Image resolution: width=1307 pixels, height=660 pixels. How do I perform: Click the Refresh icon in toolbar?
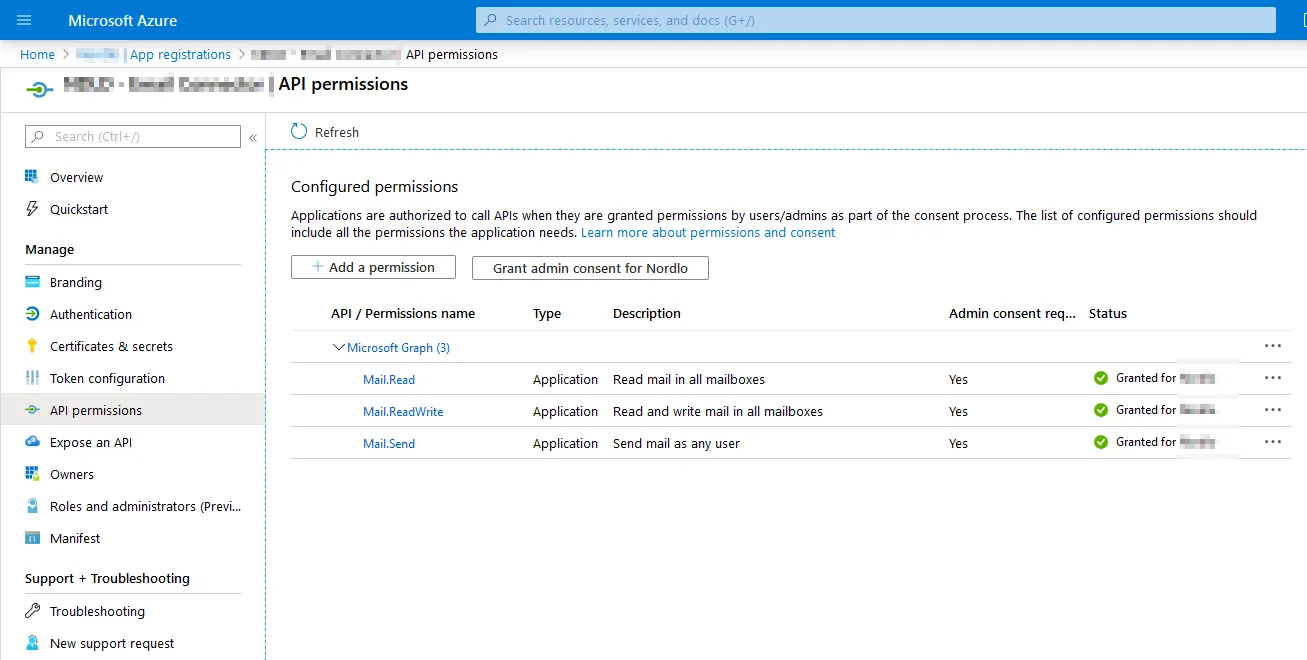pos(299,132)
